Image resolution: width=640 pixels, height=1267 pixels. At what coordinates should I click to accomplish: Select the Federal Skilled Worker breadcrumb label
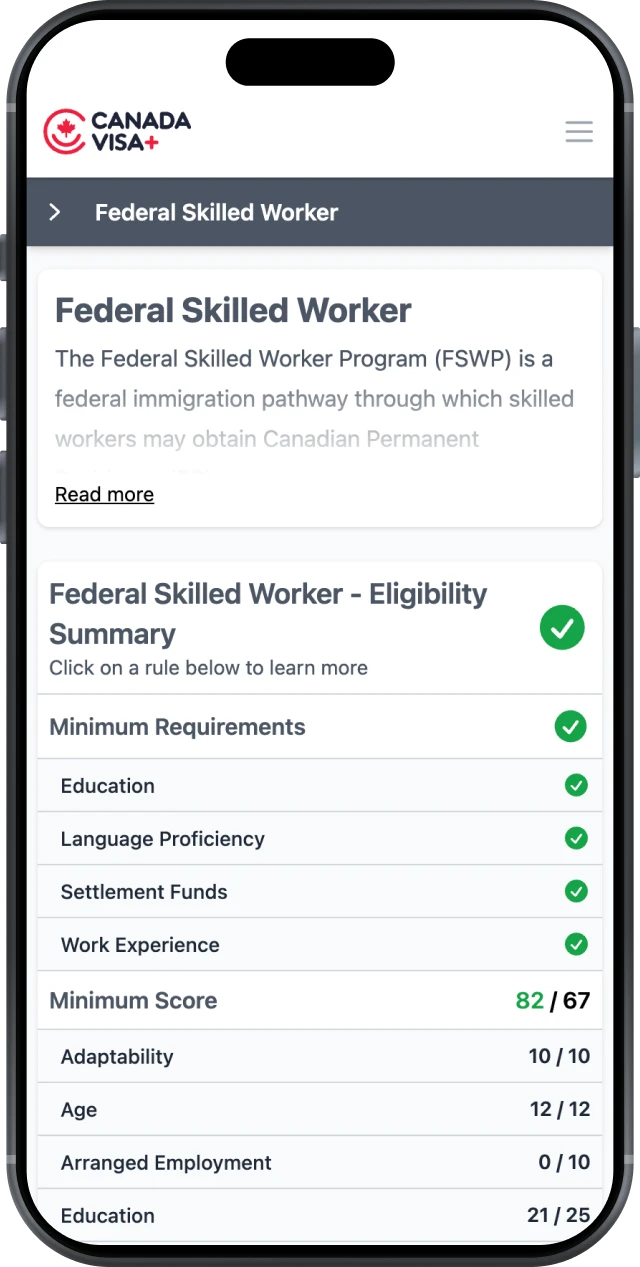tap(216, 212)
